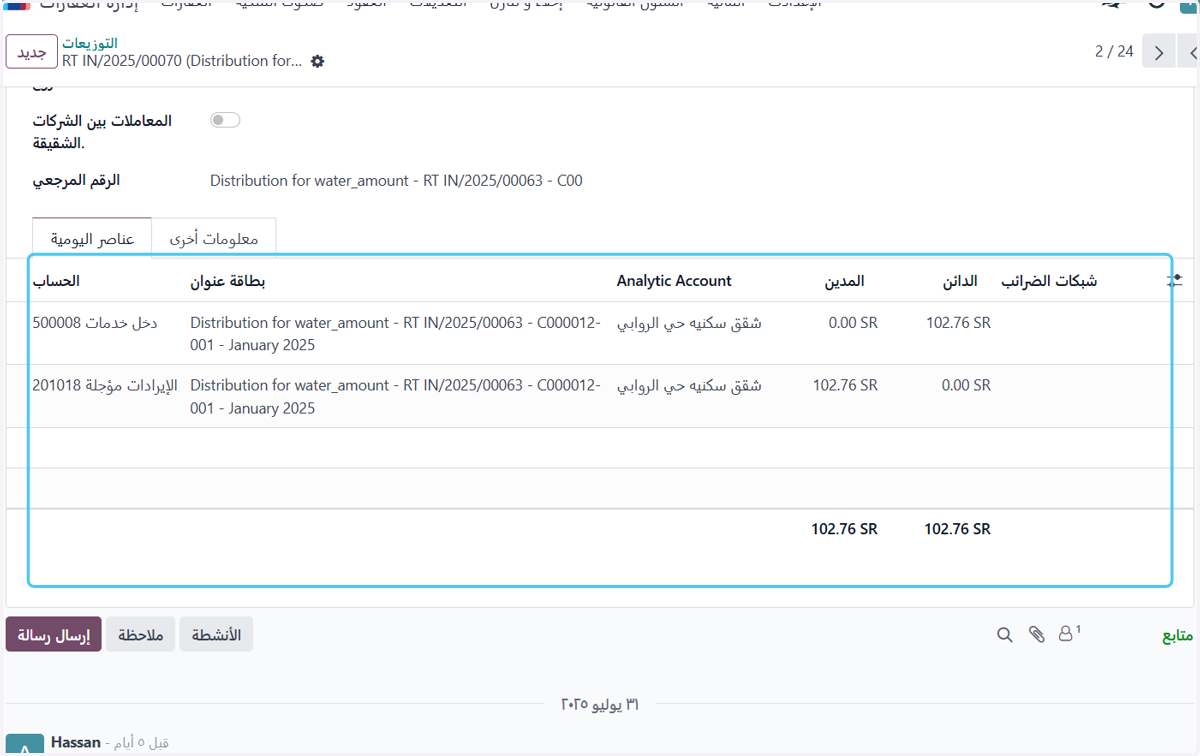This screenshot has width=1200, height=756.
Task: Click debit 102.76 SR in 201018 row
Action: [x=845, y=385]
